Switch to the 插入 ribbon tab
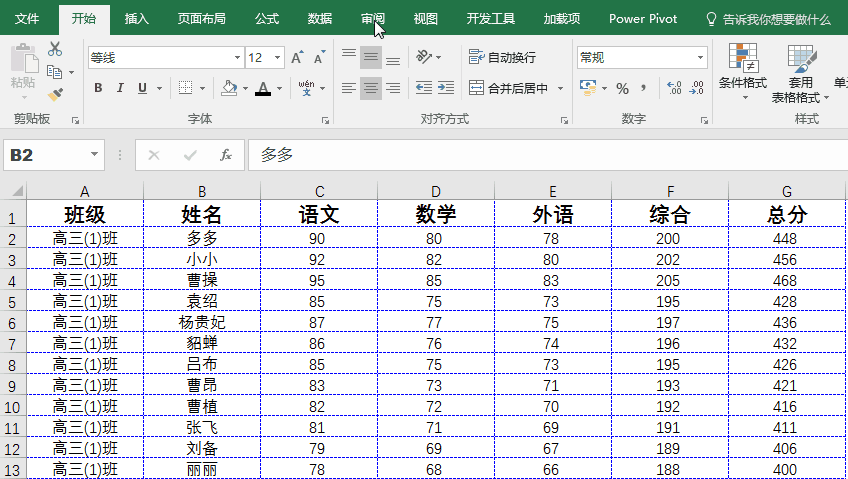848x479 pixels. click(137, 19)
